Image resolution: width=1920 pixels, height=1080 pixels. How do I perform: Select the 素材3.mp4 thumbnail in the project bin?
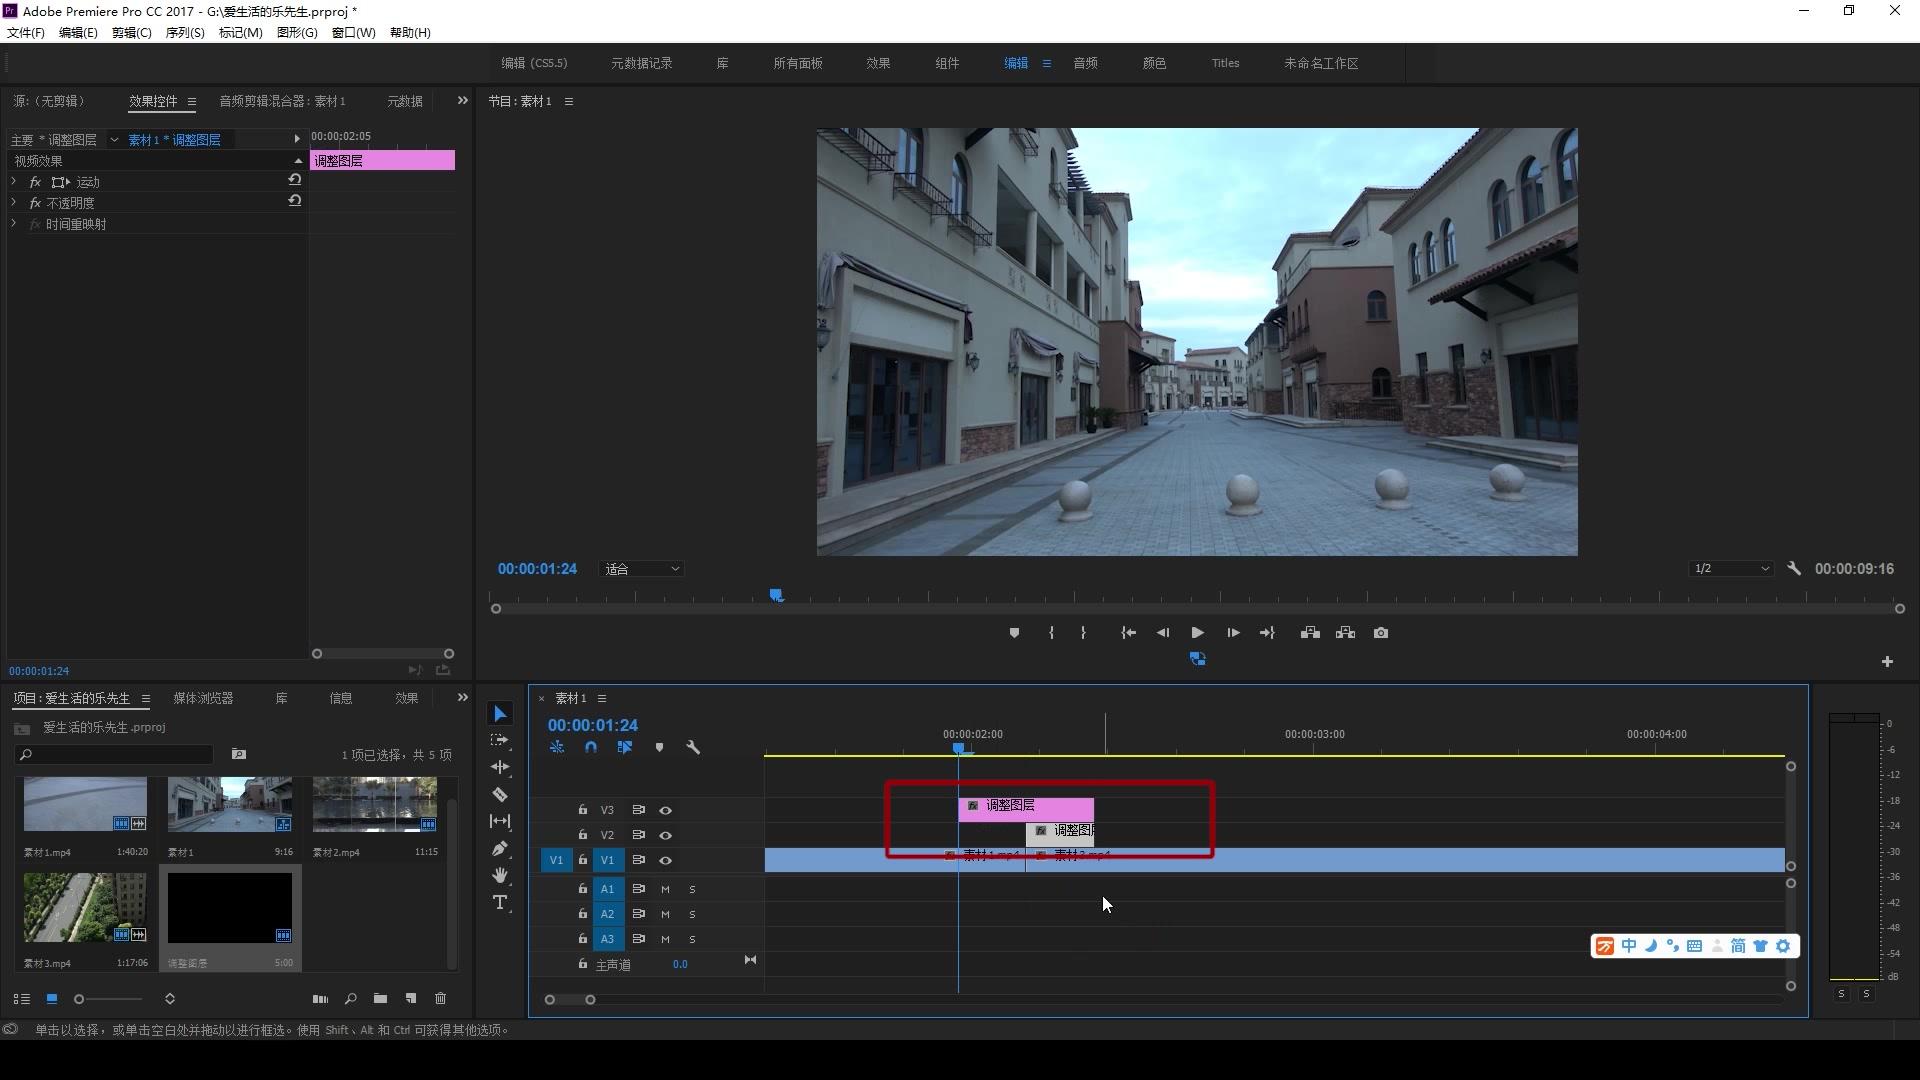coord(85,907)
